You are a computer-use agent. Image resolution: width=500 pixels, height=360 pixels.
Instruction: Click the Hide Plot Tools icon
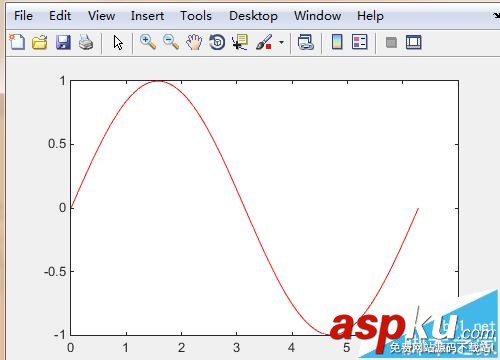tap(391, 42)
